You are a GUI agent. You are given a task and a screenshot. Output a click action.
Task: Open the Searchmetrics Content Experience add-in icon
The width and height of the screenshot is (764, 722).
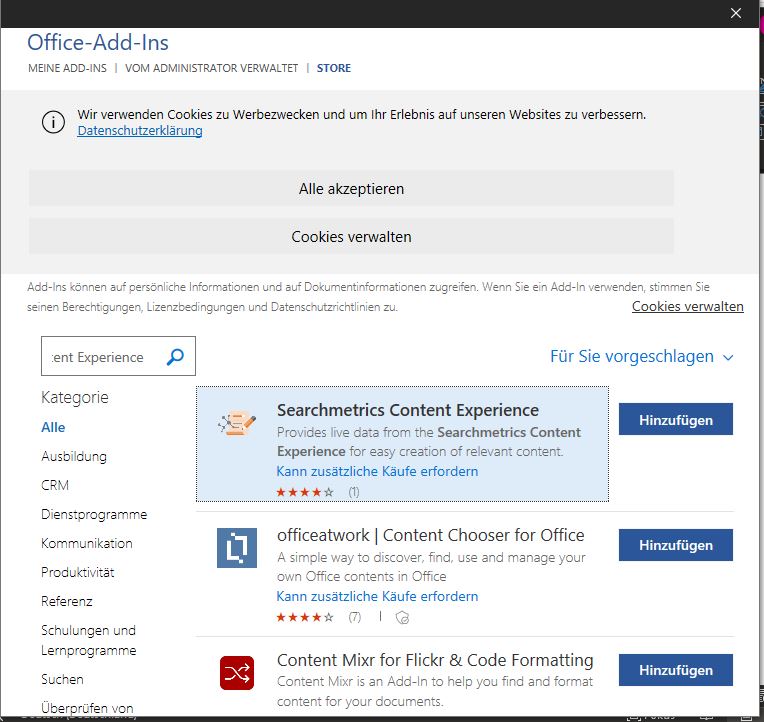pos(237,423)
